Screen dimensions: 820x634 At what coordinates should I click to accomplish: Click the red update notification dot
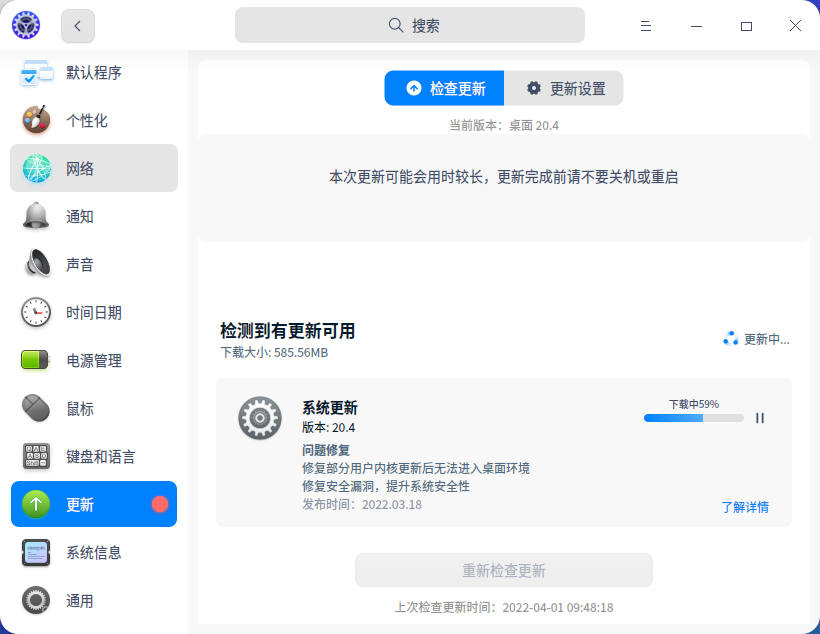(x=160, y=504)
